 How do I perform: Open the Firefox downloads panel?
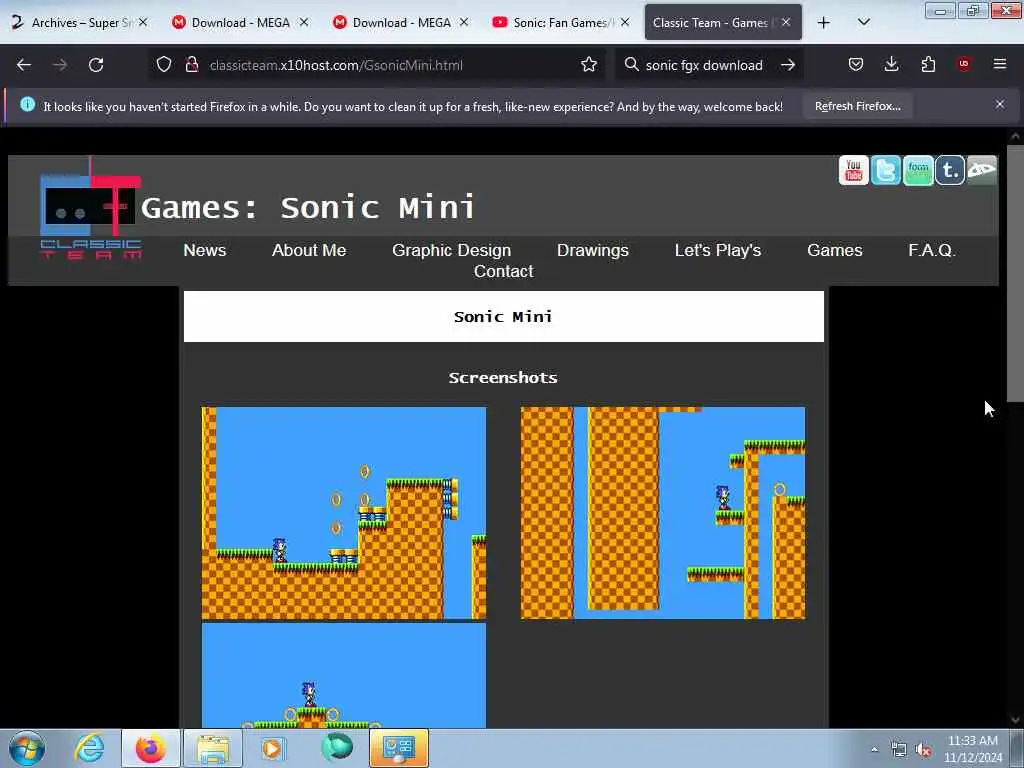[x=891, y=65]
